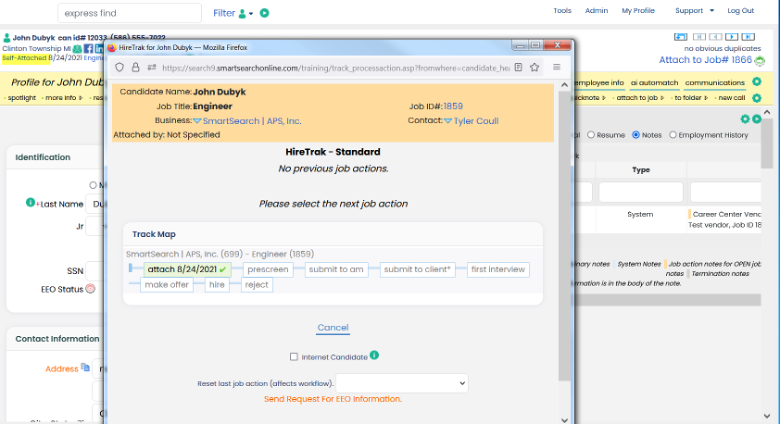Go to last record navigation icon
This screenshot has height=425, width=780.
[x=748, y=37]
